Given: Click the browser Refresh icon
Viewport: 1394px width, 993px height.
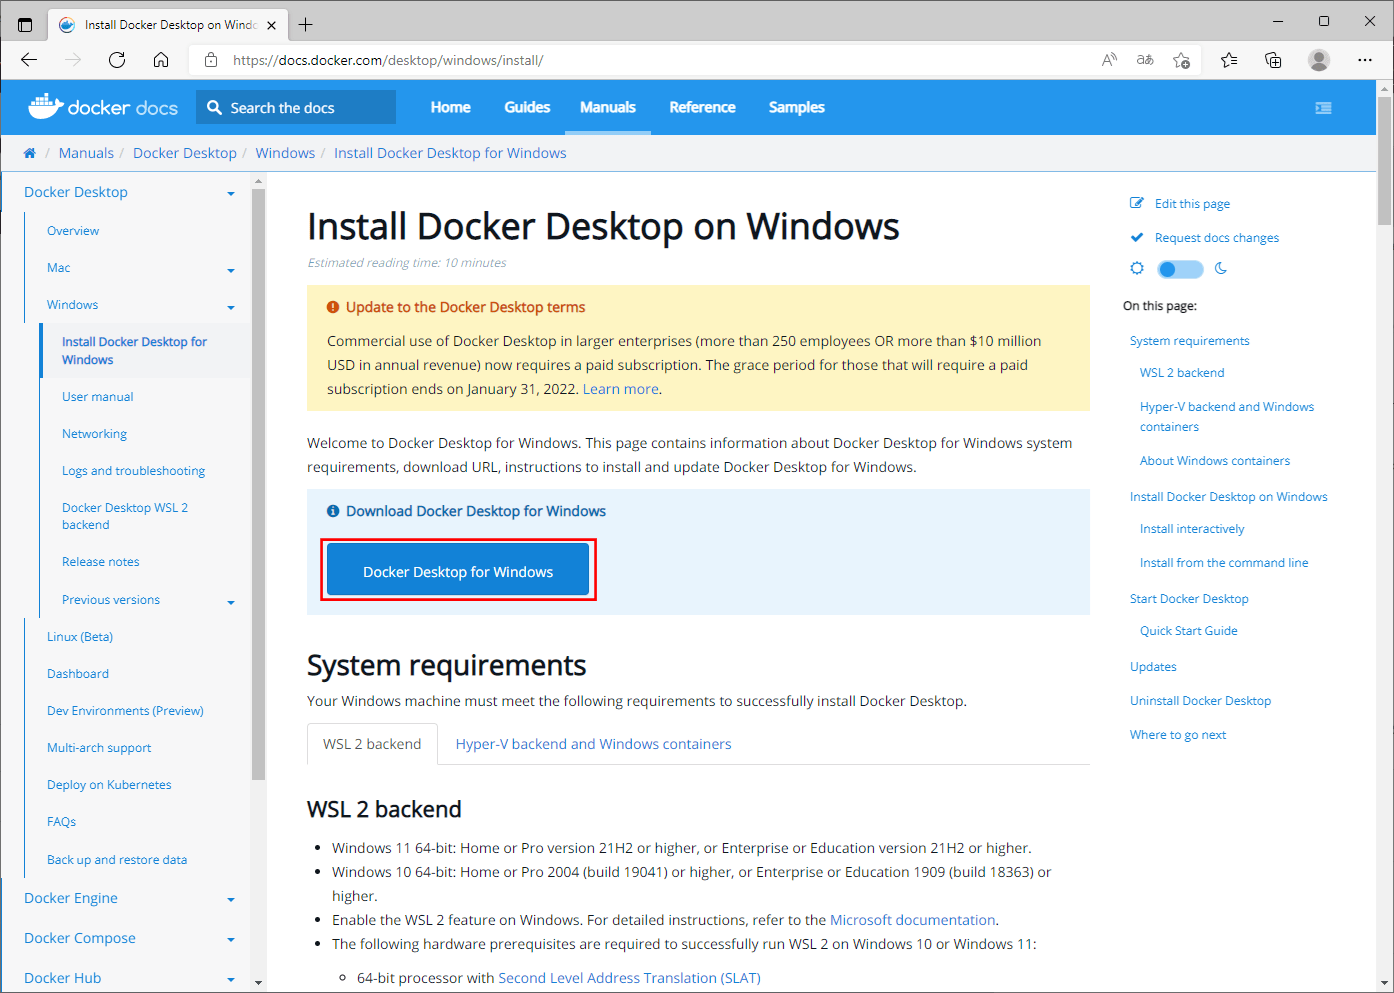Looking at the screenshot, I should (117, 60).
